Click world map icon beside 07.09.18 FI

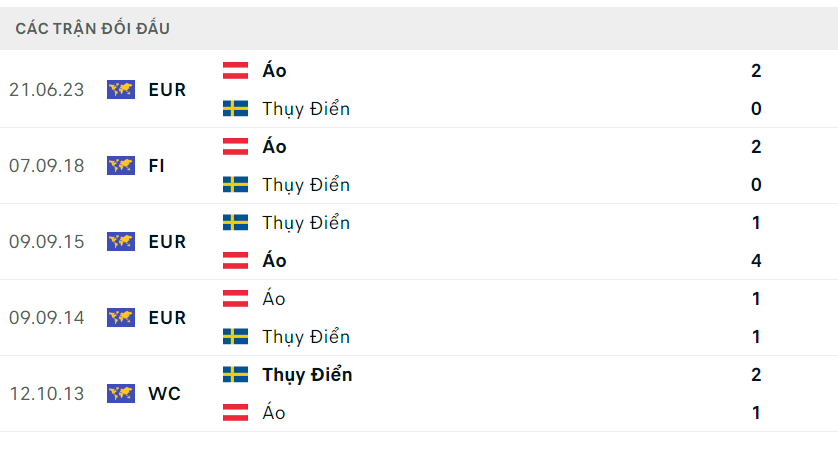click(x=121, y=166)
